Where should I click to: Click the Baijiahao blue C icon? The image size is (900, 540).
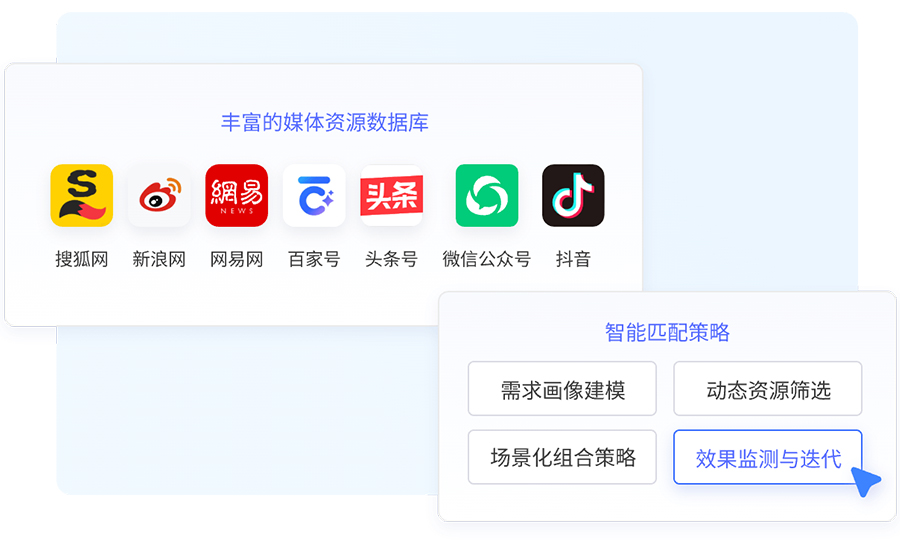[x=314, y=196]
